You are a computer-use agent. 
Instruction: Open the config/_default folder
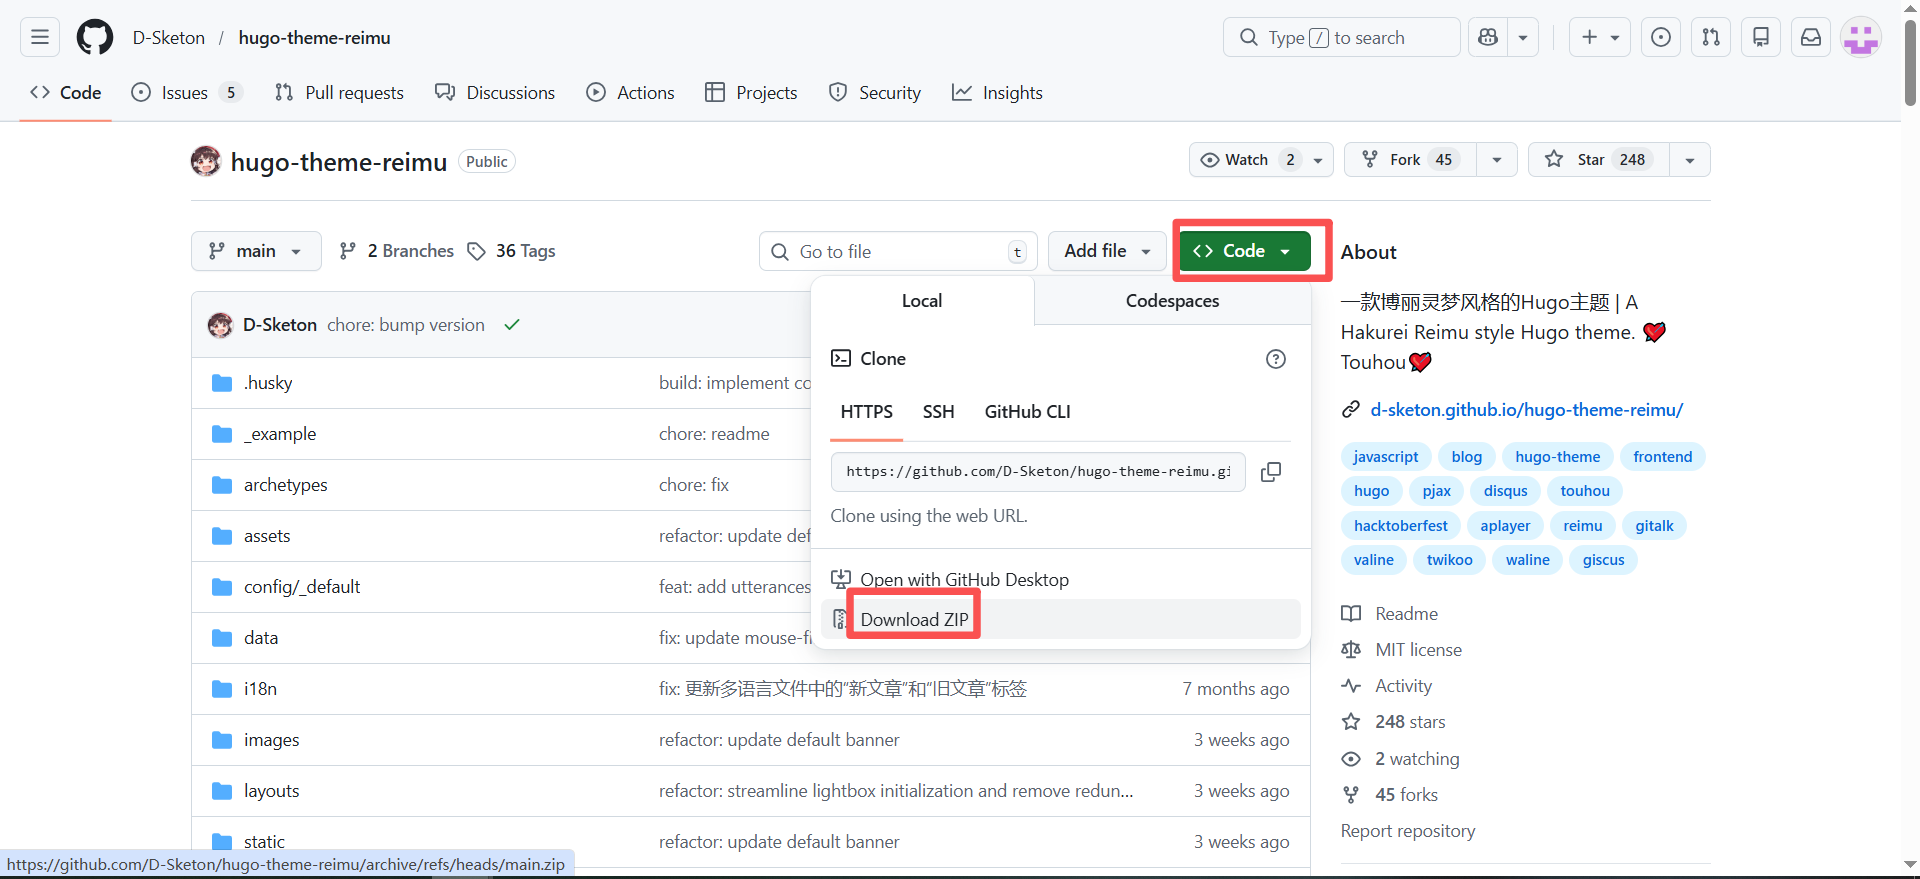(302, 587)
